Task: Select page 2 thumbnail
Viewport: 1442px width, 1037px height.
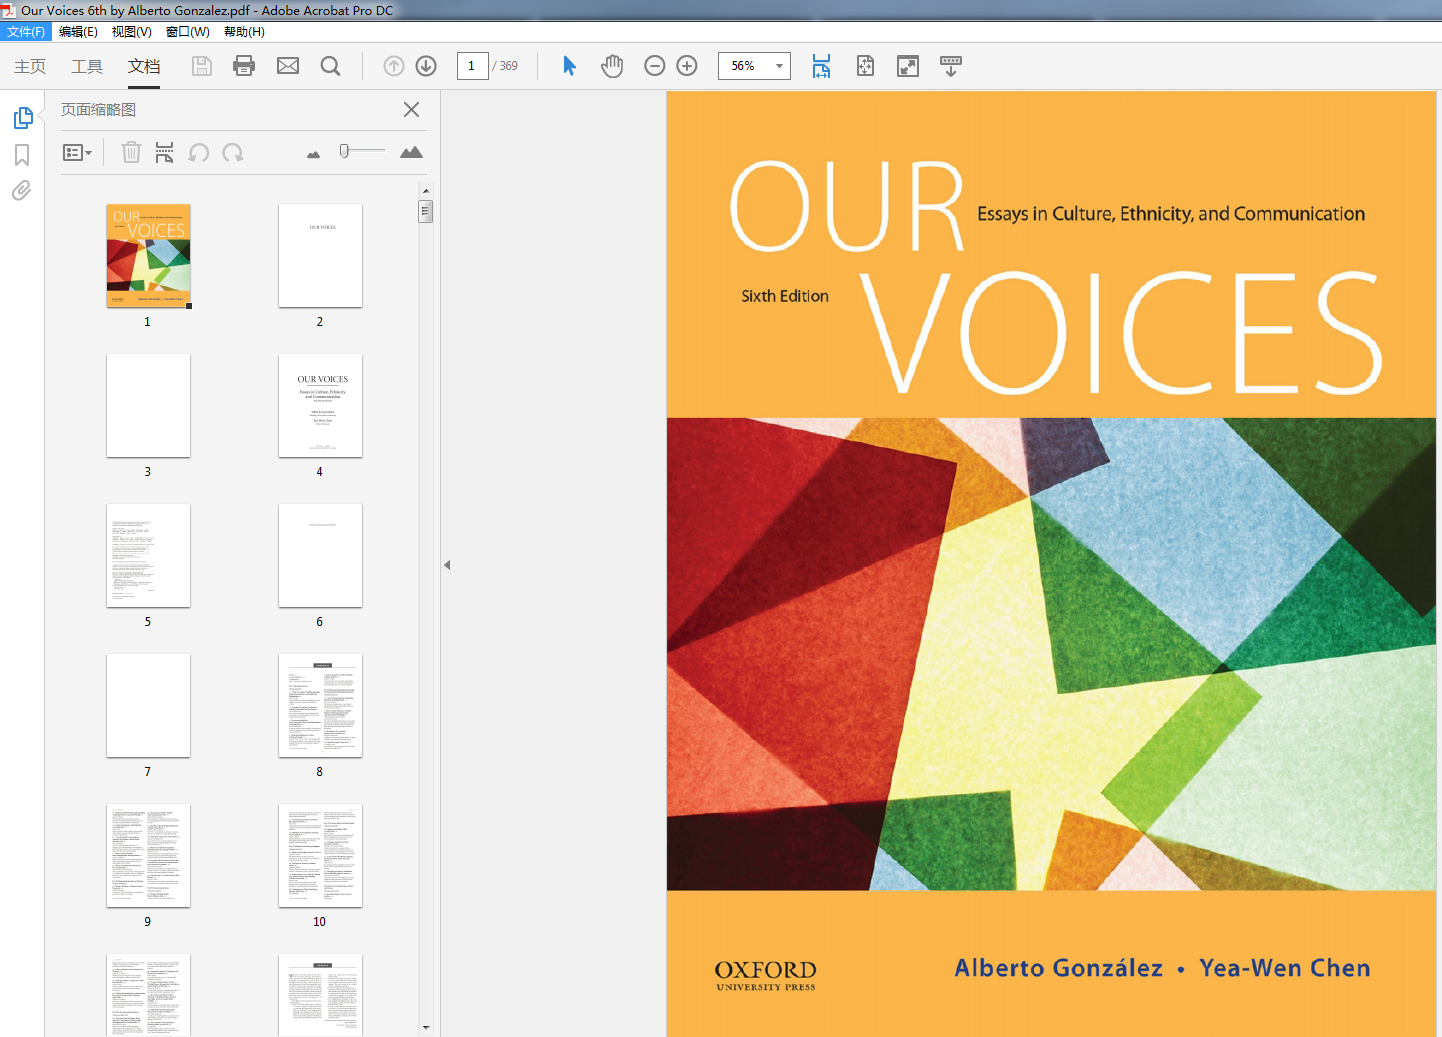Action: pos(320,256)
